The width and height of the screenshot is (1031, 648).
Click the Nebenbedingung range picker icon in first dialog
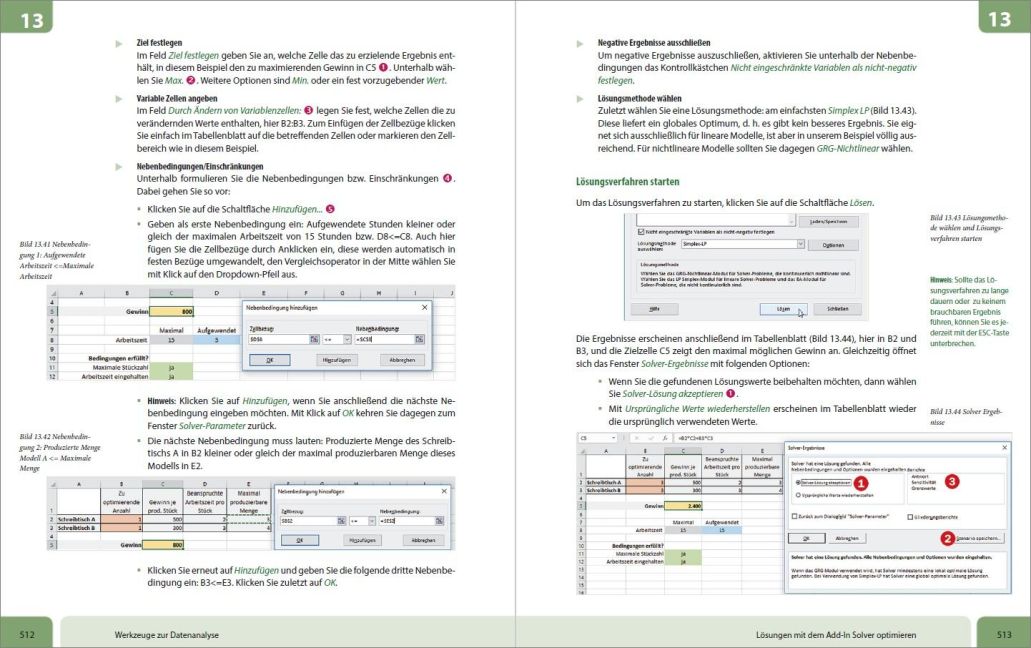click(420, 339)
